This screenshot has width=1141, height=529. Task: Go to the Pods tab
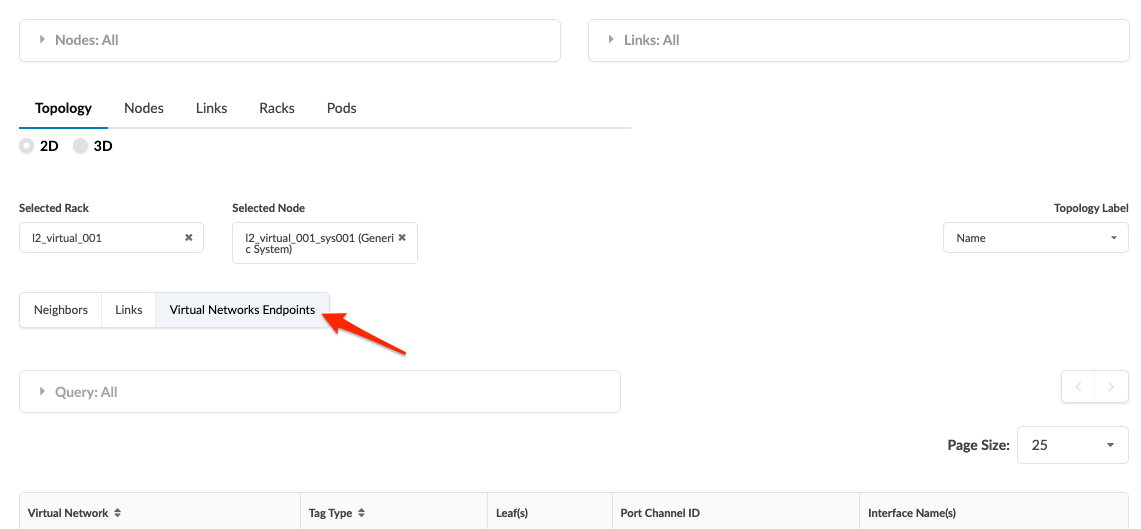click(x=342, y=108)
